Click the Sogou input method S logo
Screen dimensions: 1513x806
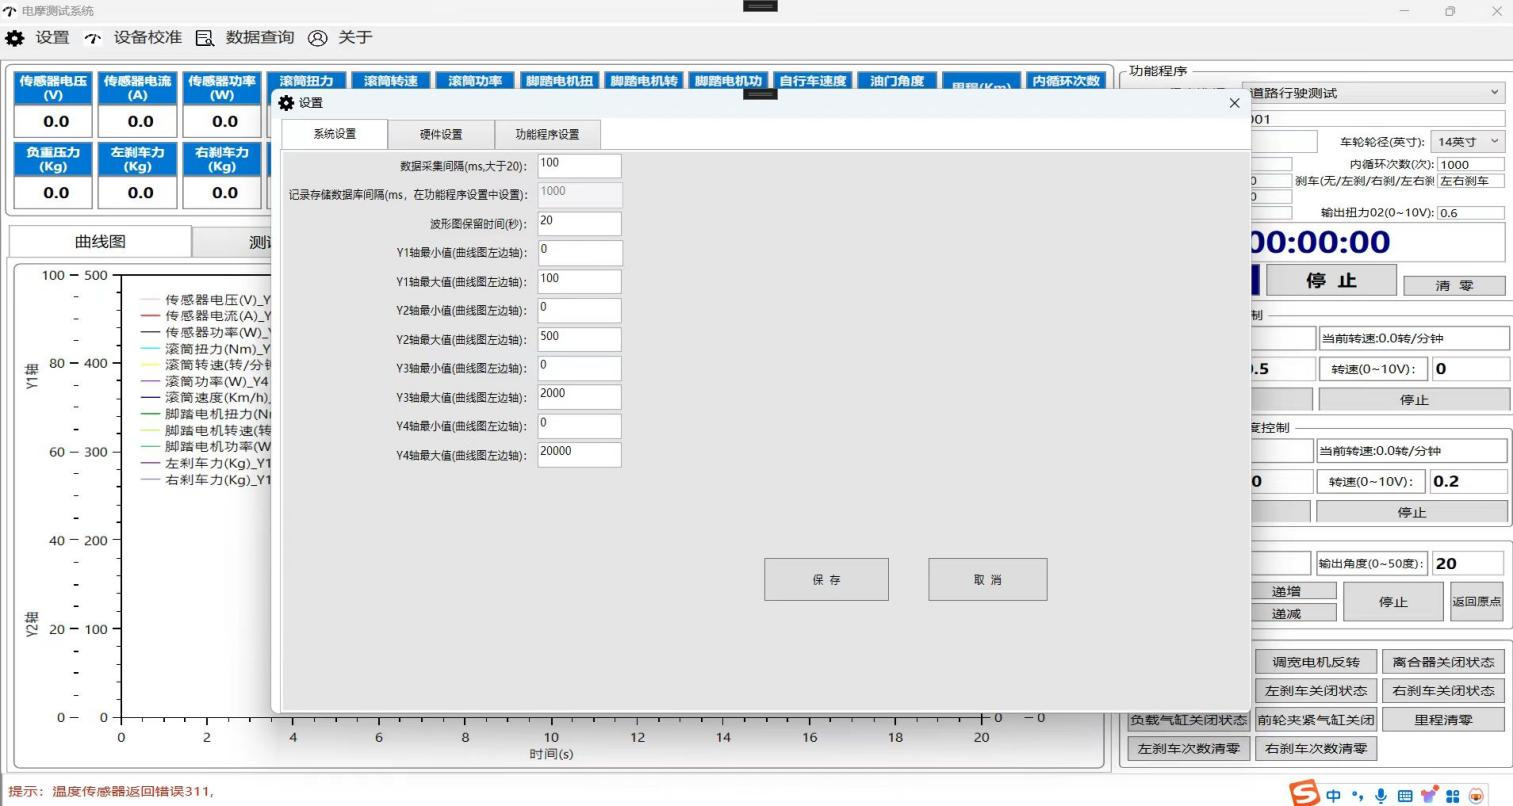click(x=1304, y=794)
